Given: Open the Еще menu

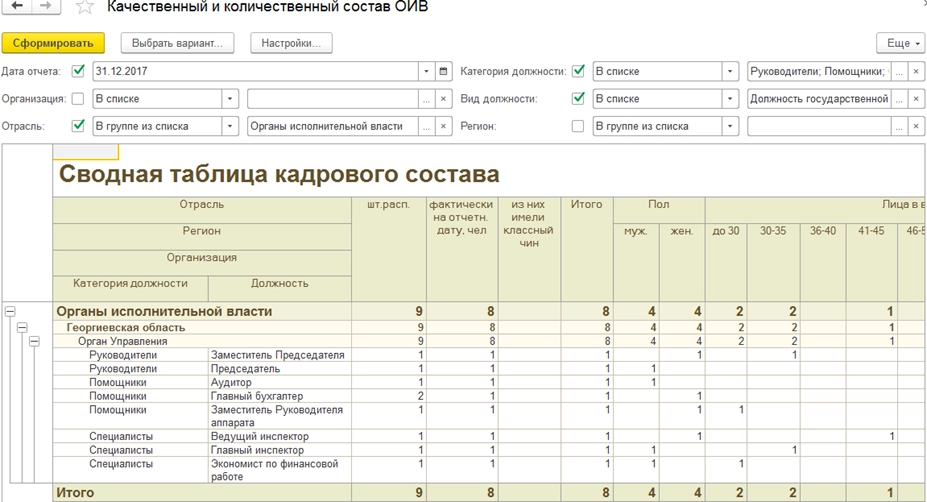Looking at the screenshot, I should (900, 43).
